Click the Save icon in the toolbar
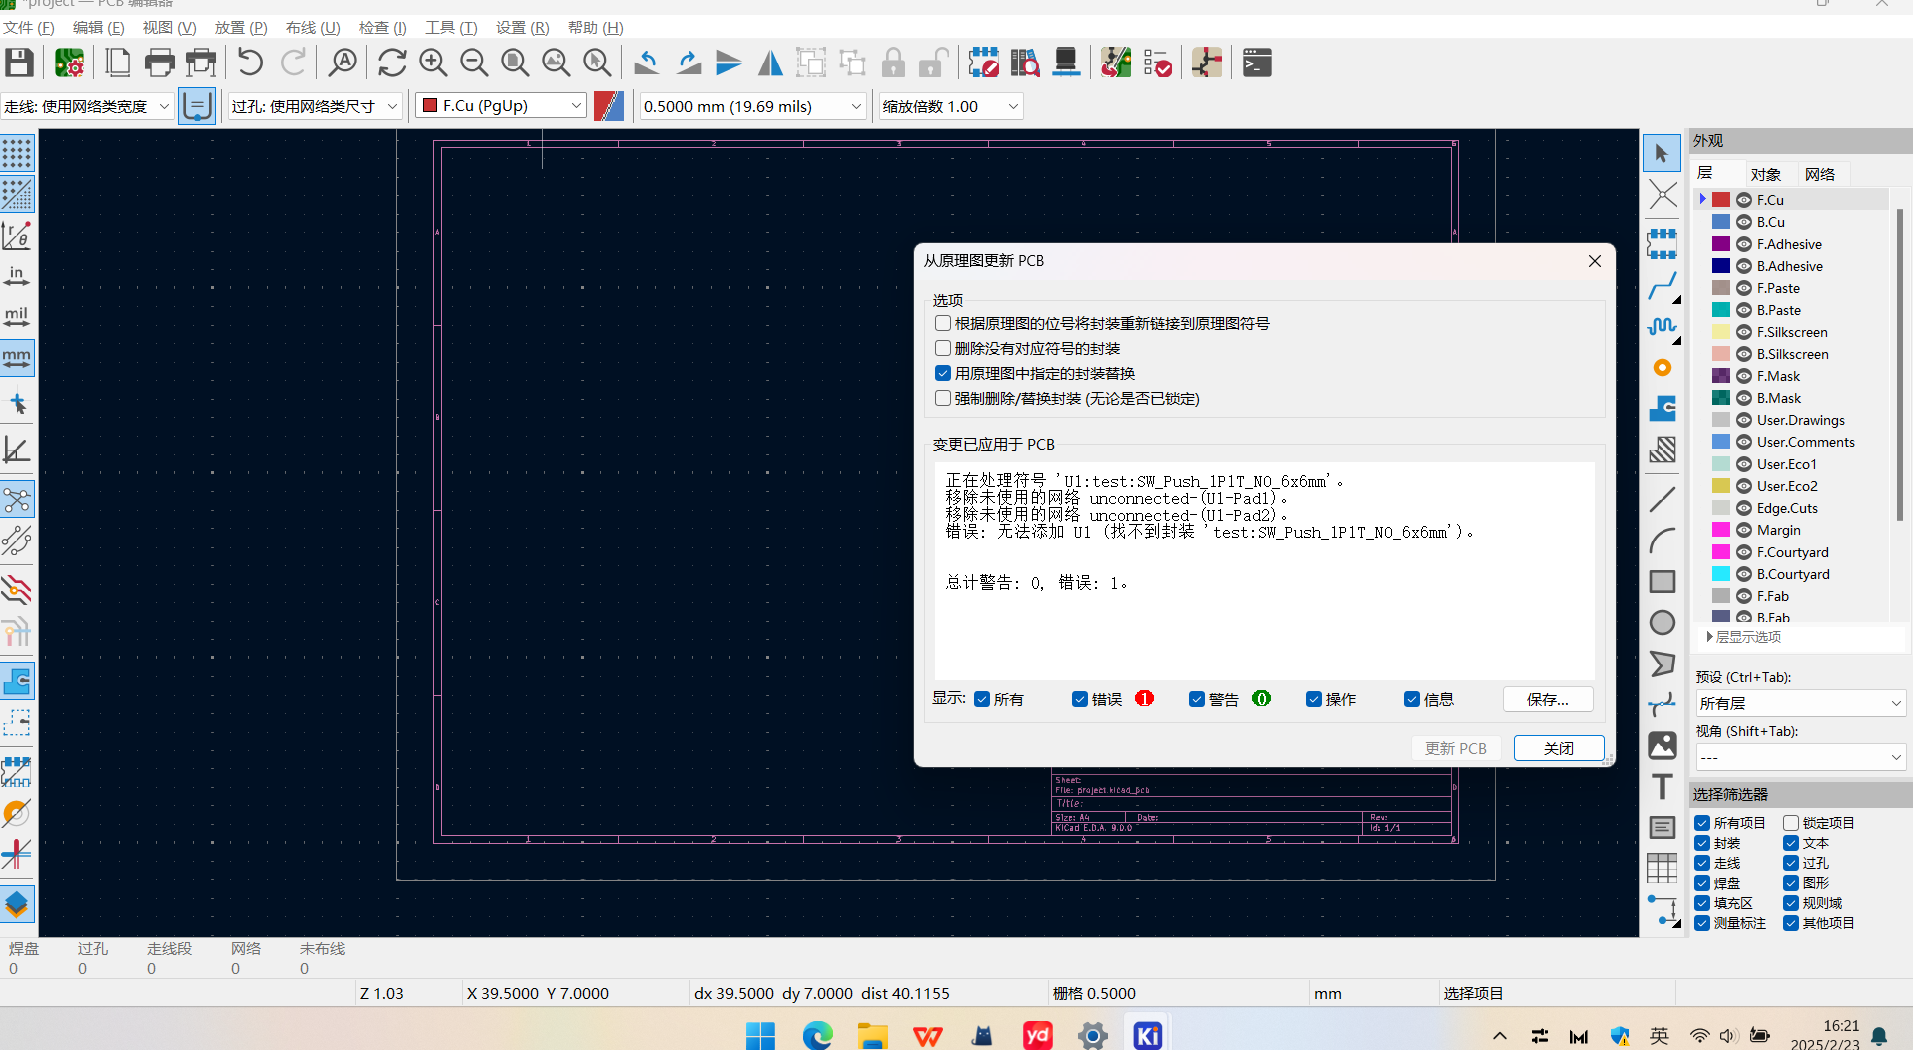Screen dimensions: 1913x1050 (20, 63)
